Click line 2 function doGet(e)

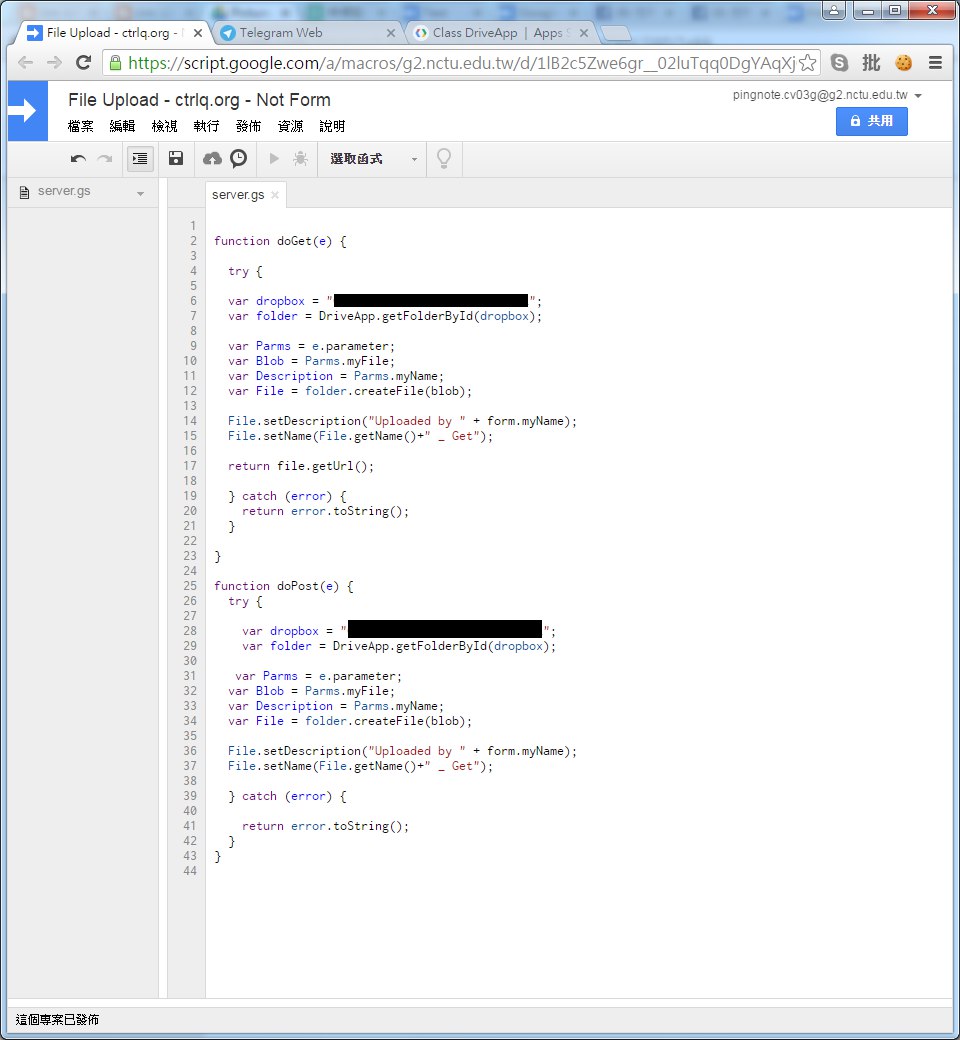279,241
